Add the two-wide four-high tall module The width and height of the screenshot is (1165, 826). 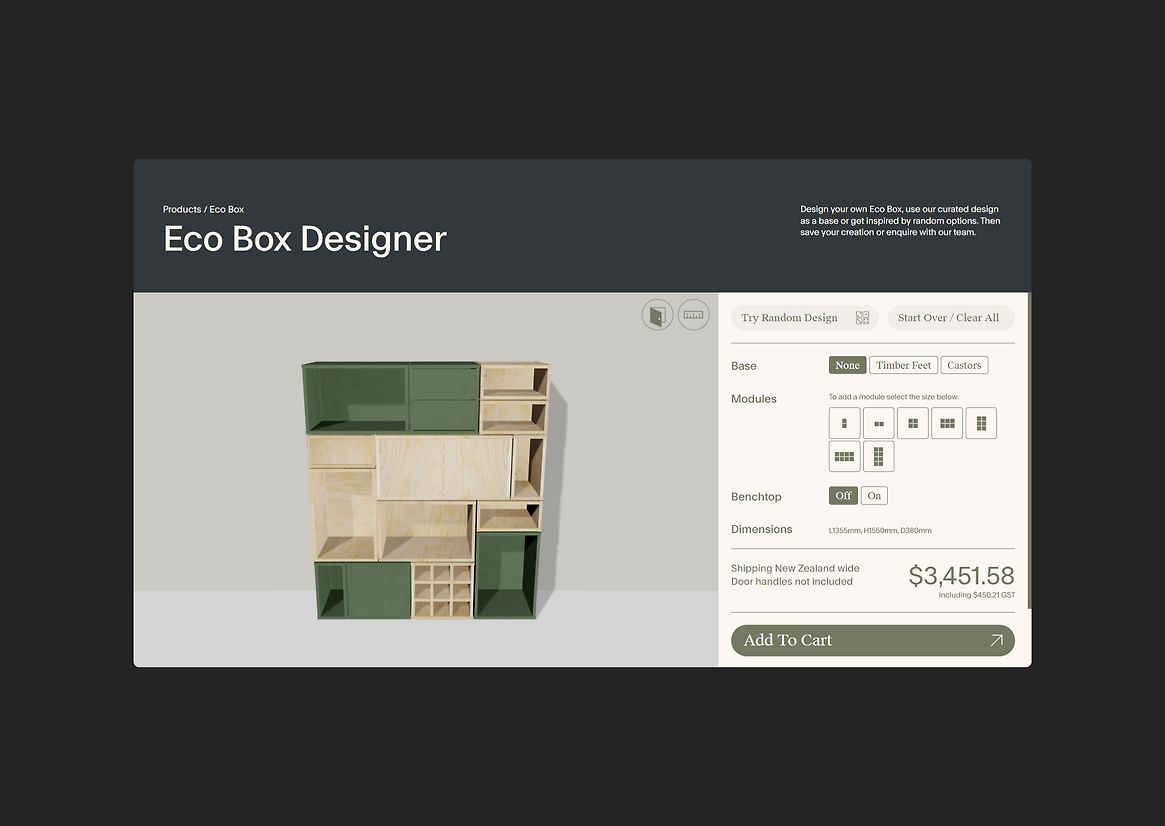(878, 456)
